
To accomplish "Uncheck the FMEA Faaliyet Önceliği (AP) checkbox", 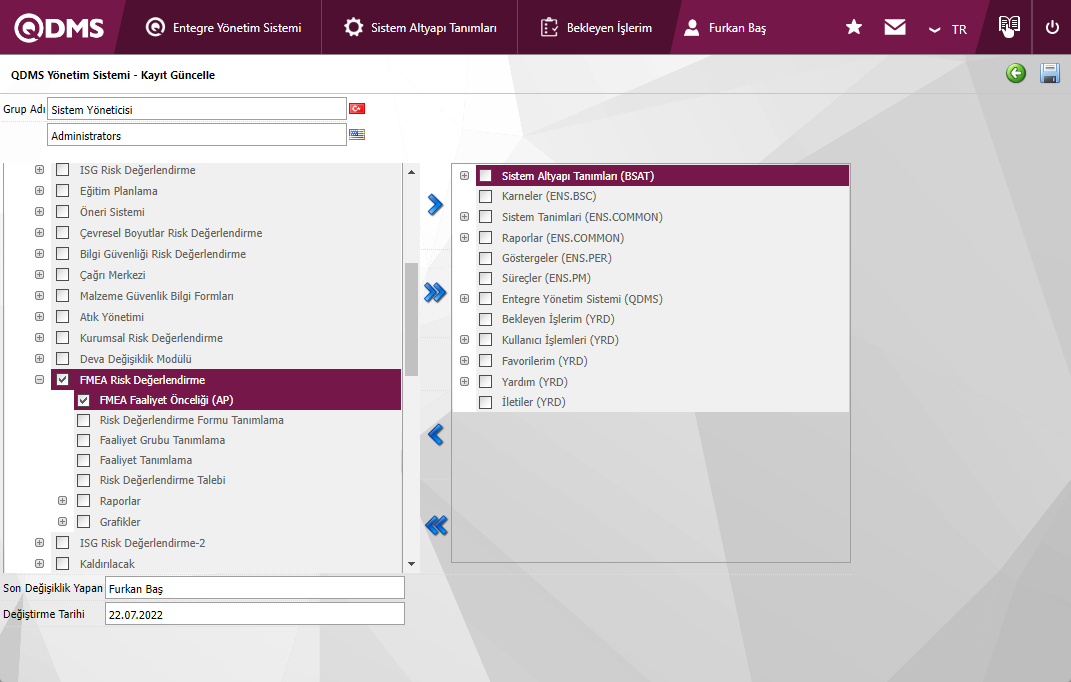I will pyautogui.click(x=84, y=400).
